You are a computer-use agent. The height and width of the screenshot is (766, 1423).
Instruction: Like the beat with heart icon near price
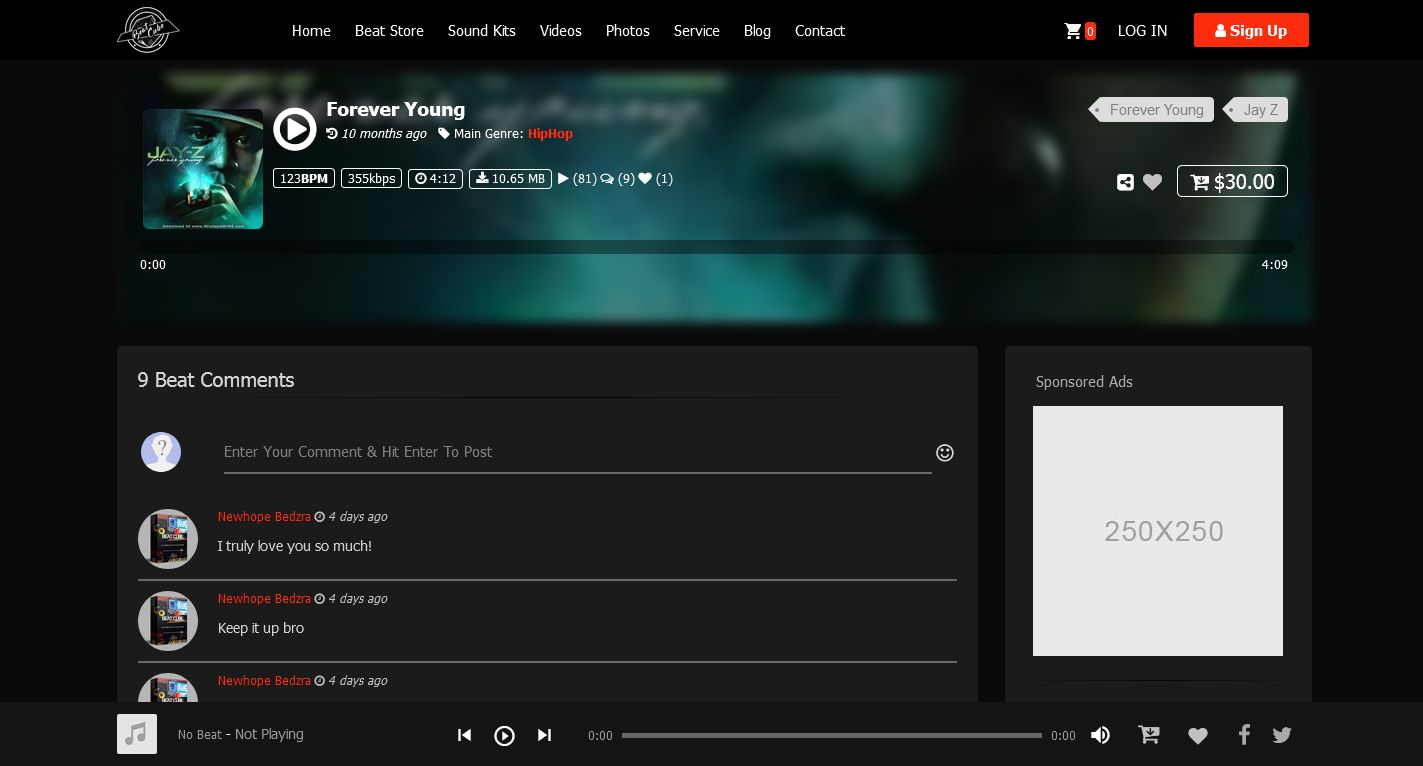[1153, 182]
